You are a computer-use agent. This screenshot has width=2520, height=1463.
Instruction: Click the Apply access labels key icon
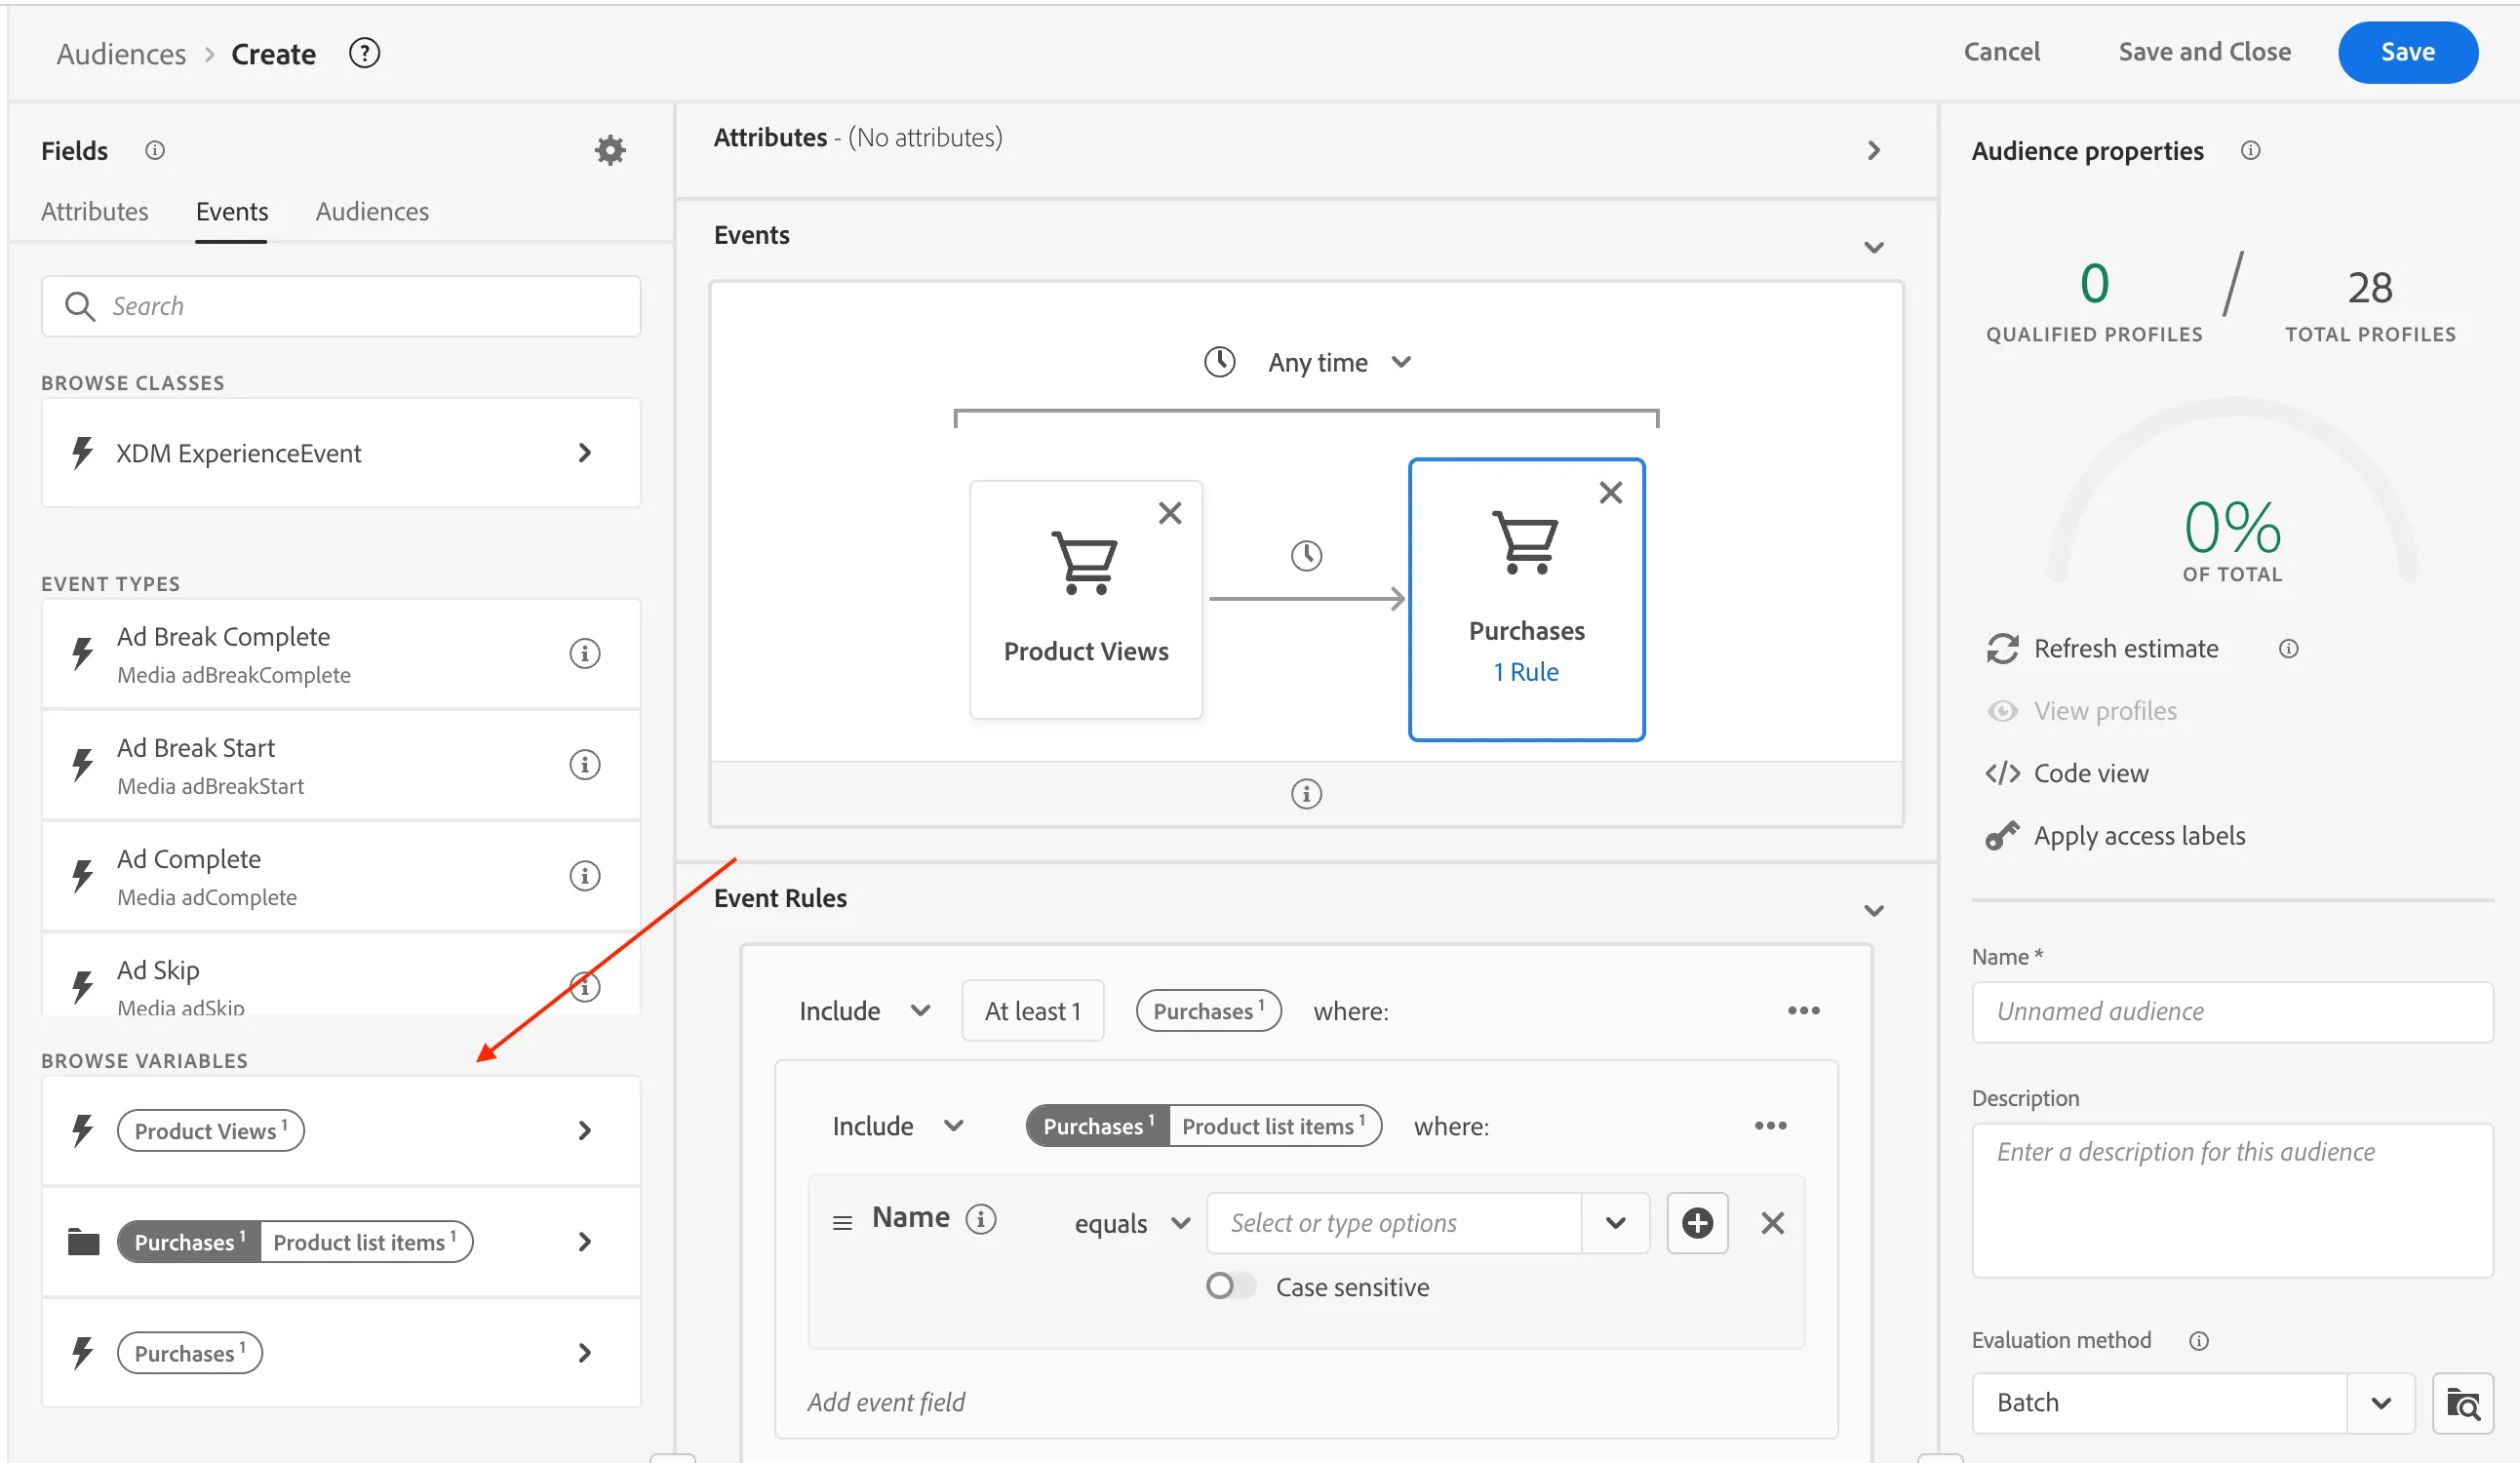click(2002, 836)
